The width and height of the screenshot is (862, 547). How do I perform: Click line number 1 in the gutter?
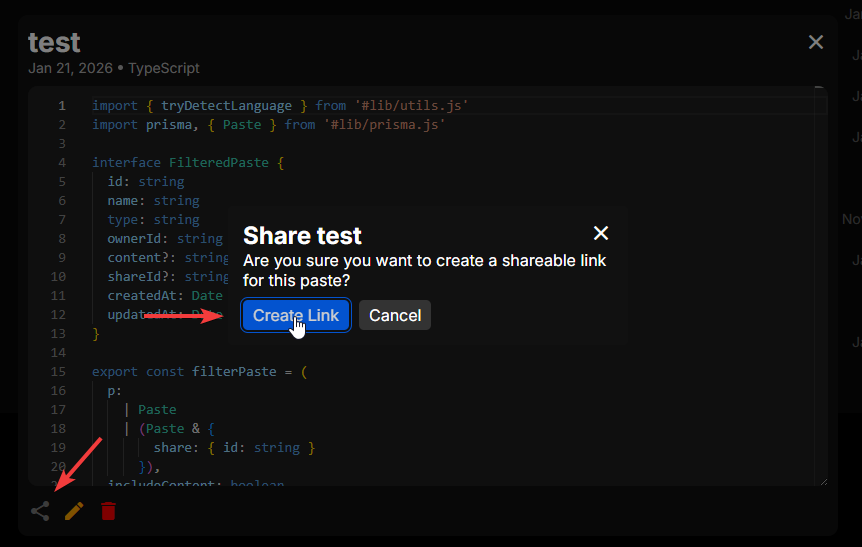(x=62, y=106)
